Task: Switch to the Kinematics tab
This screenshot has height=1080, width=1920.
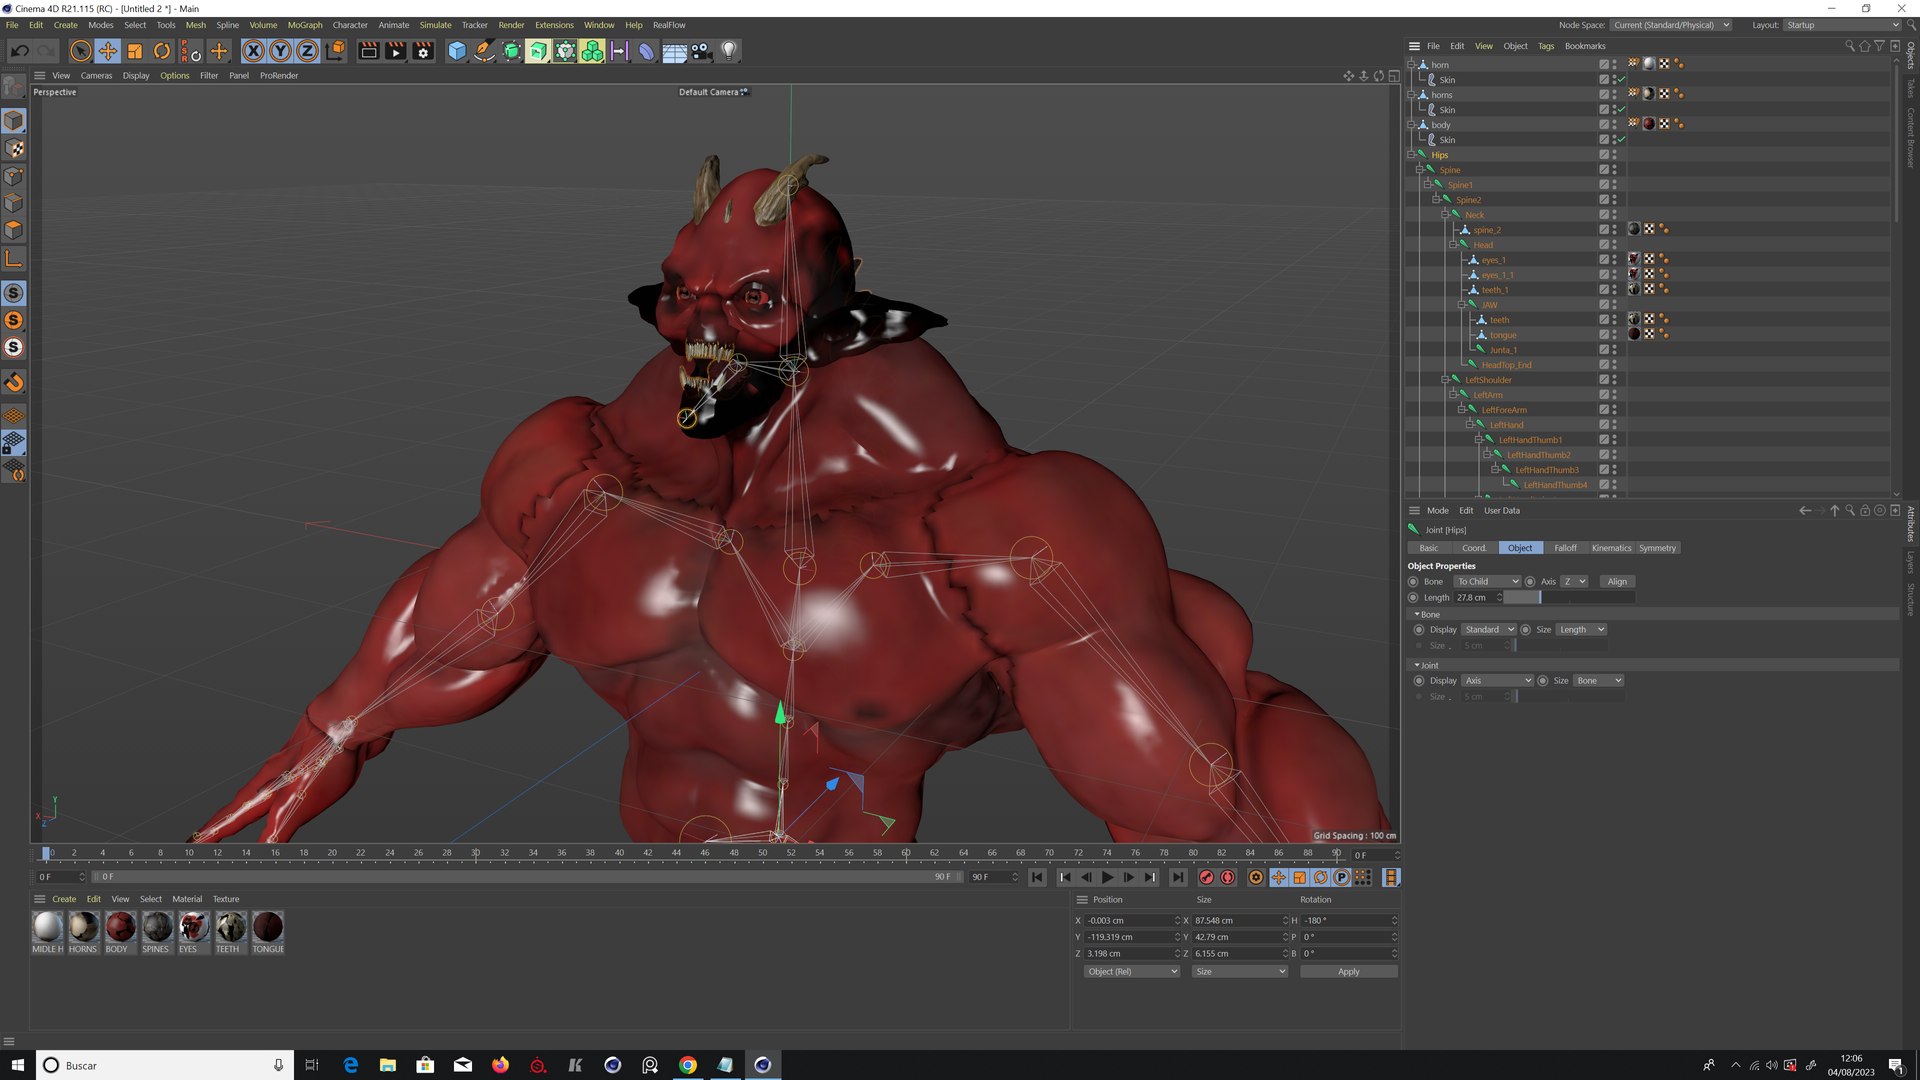Action: coord(1611,548)
